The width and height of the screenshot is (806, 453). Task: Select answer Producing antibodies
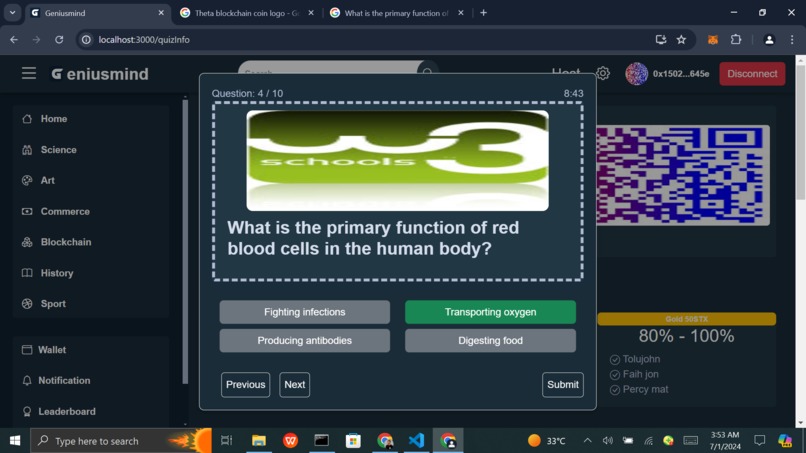coord(305,340)
